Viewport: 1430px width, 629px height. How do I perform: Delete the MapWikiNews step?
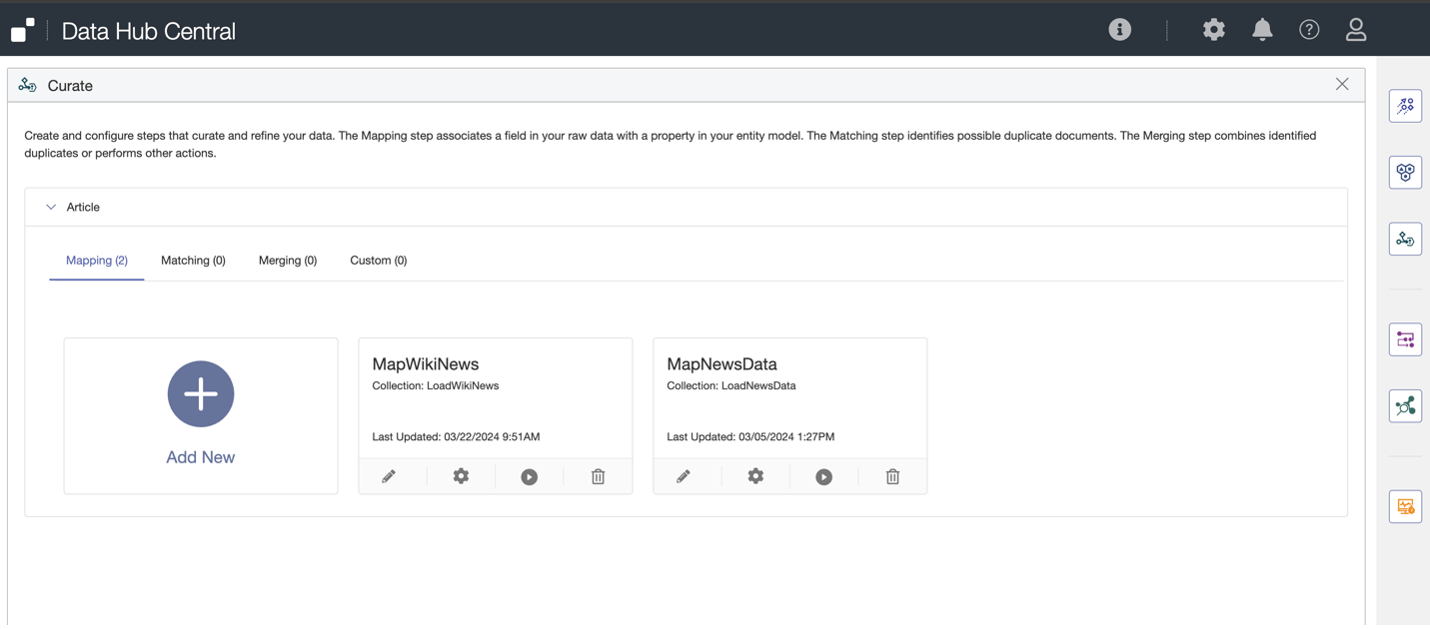coord(598,477)
